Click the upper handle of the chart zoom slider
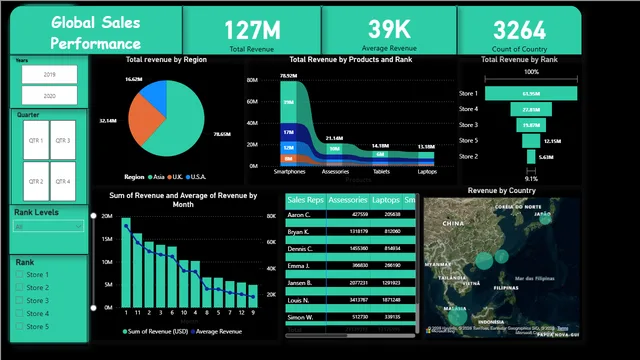 (x=93, y=216)
